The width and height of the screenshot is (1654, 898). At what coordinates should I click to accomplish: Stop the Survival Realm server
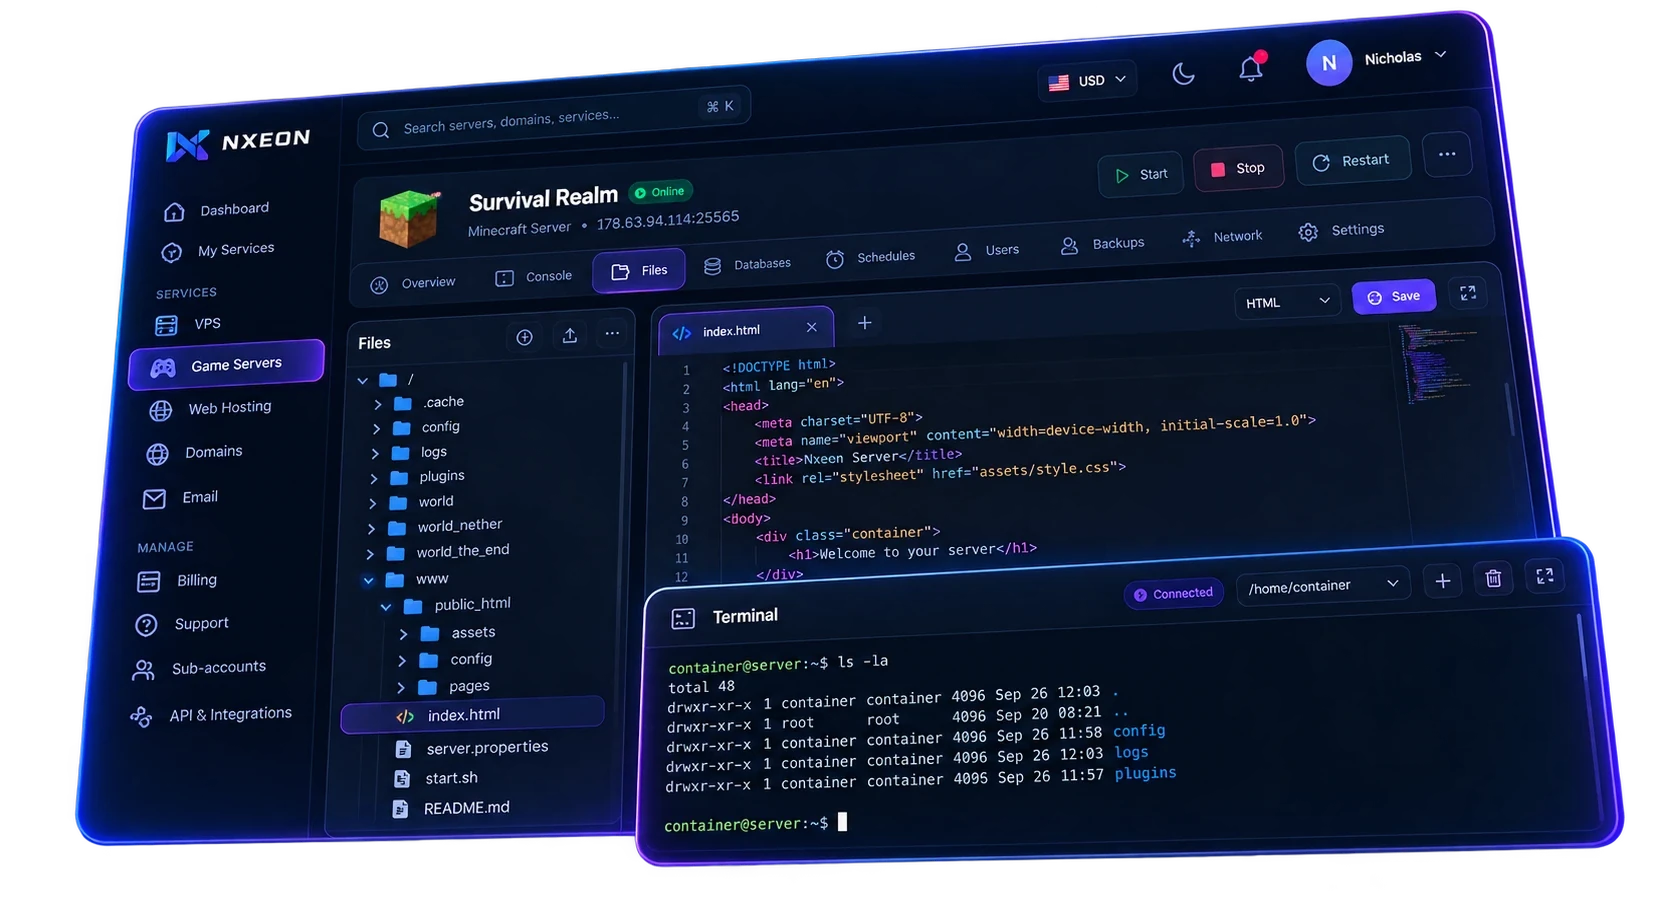(1238, 168)
